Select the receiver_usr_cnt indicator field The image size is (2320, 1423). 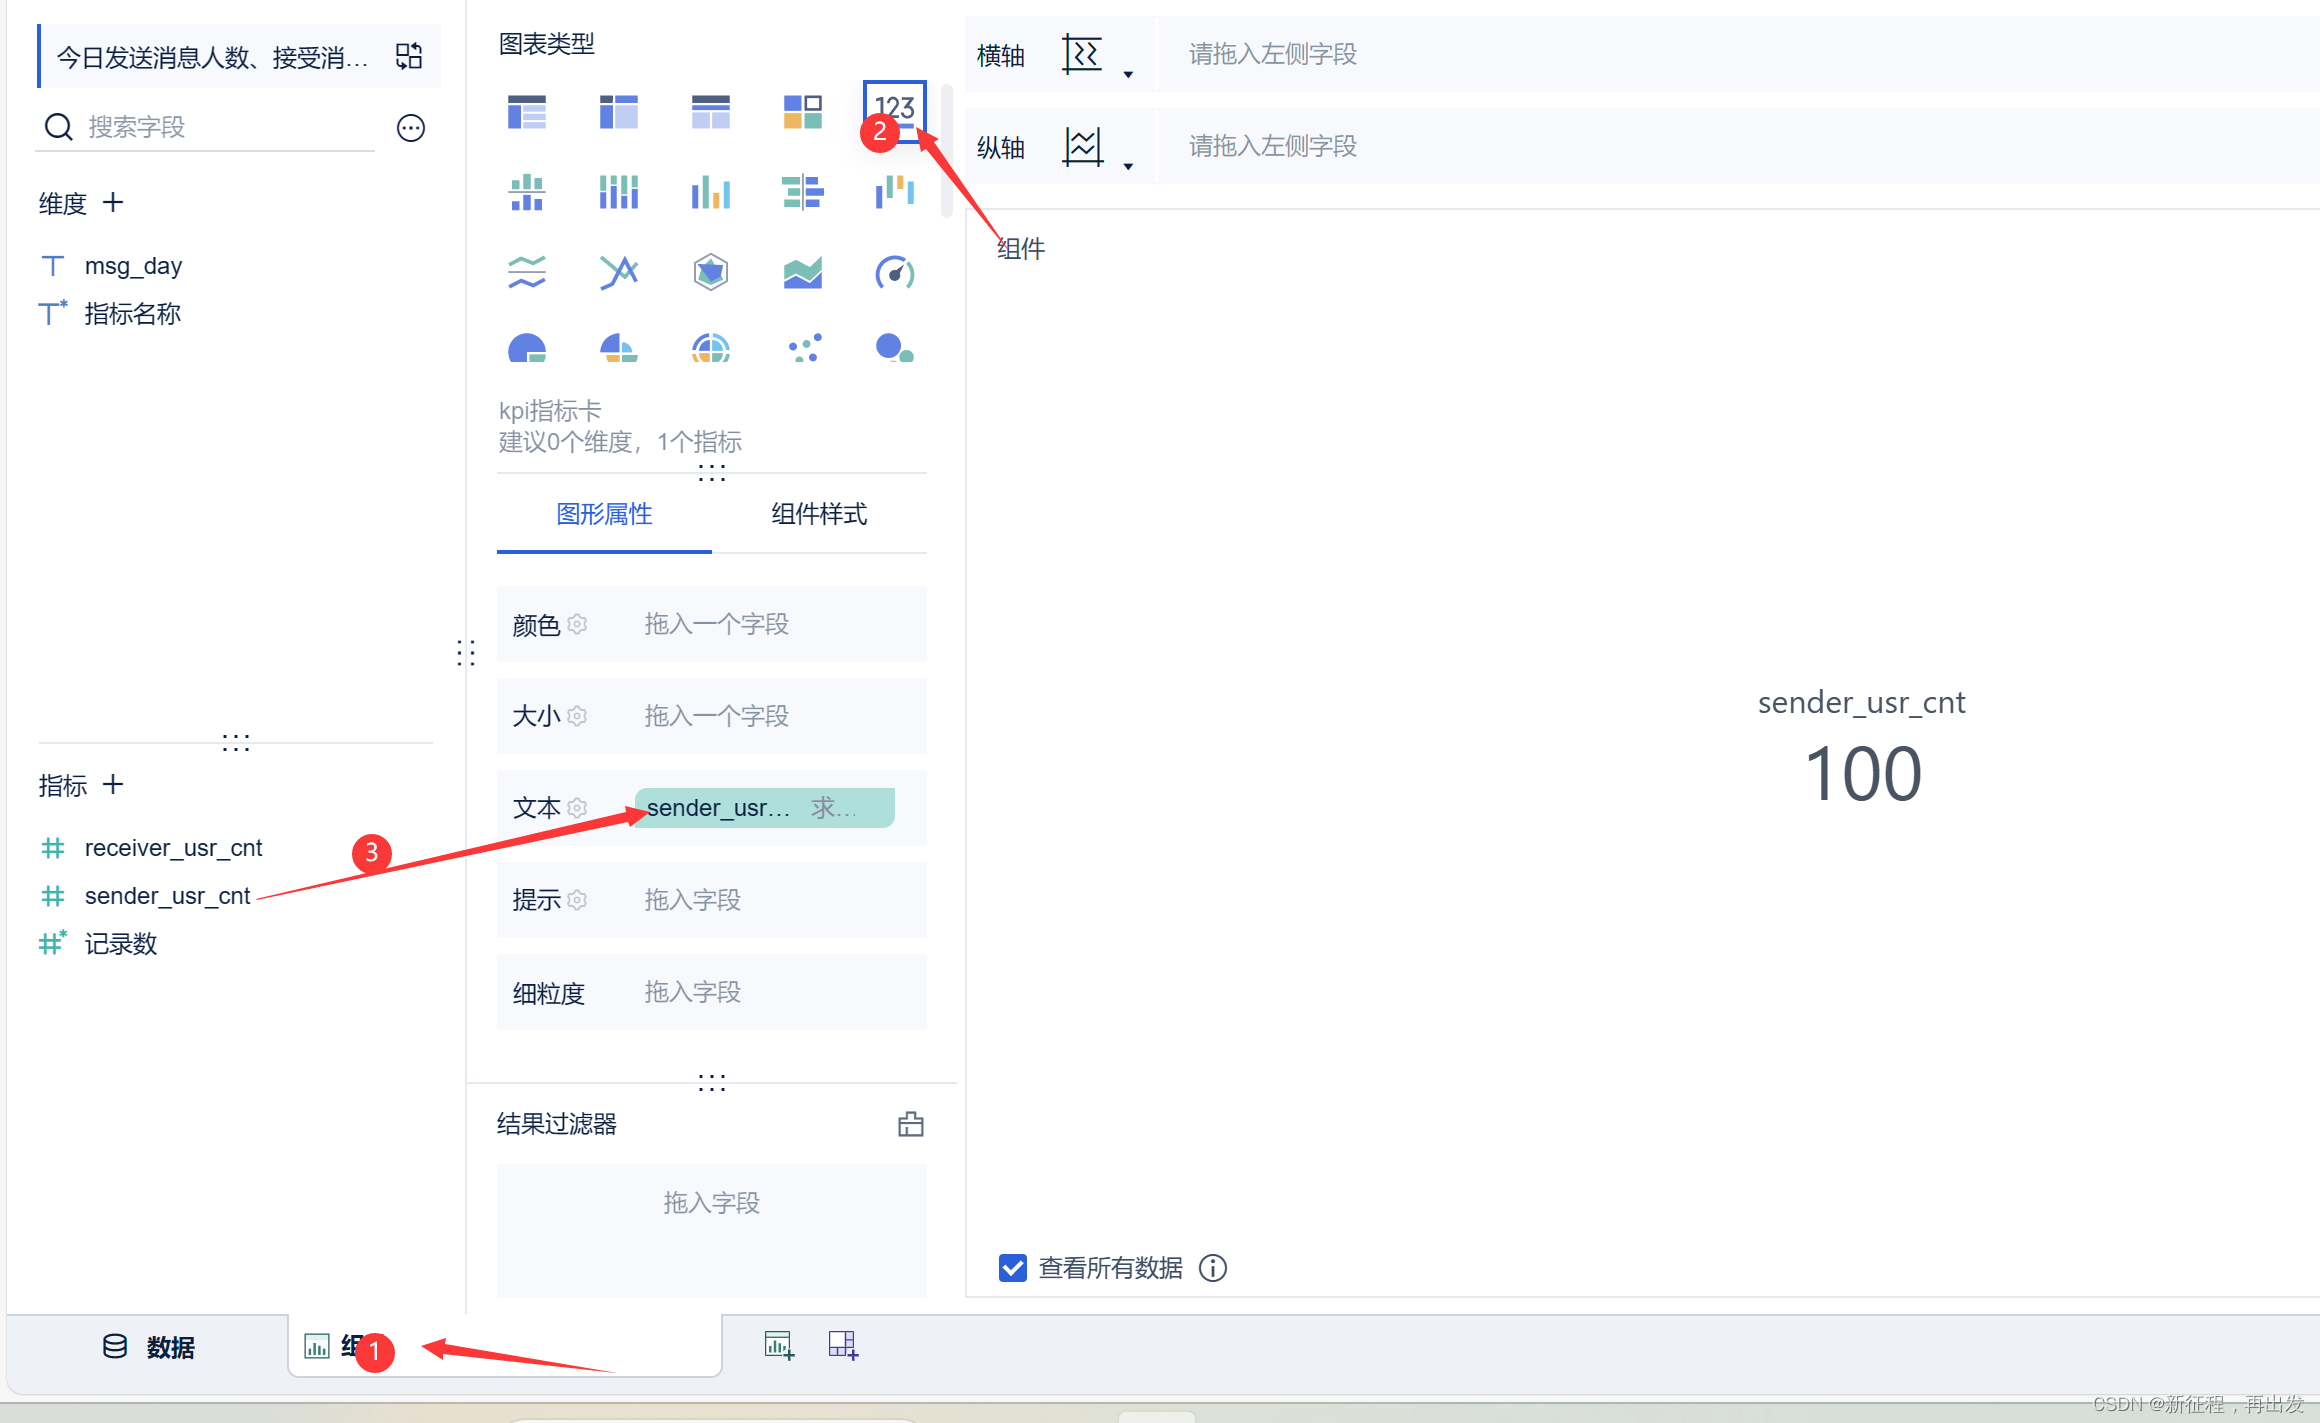click(x=173, y=848)
